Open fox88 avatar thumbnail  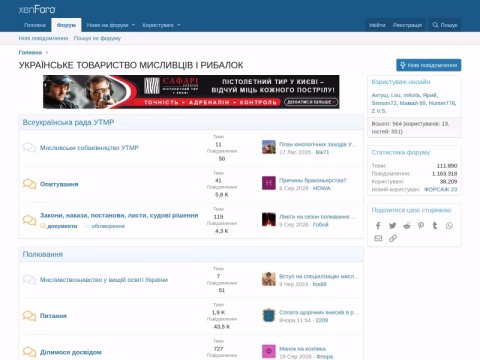point(269,279)
